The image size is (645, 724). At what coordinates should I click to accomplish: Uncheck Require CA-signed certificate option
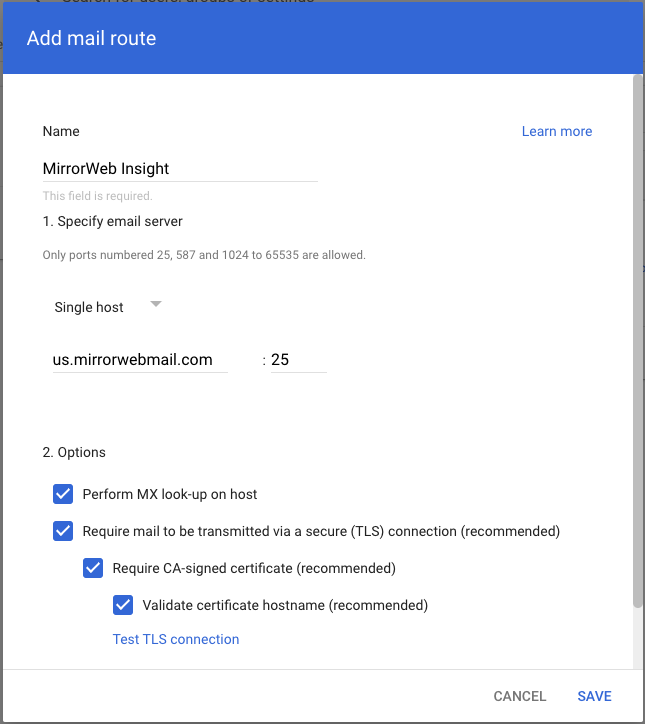93,568
